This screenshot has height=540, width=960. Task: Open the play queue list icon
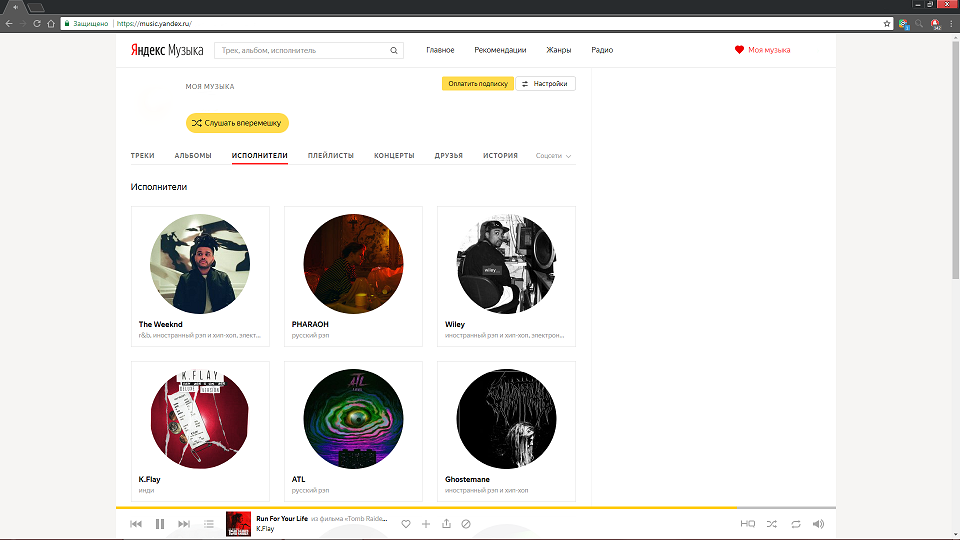pyautogui.click(x=209, y=524)
